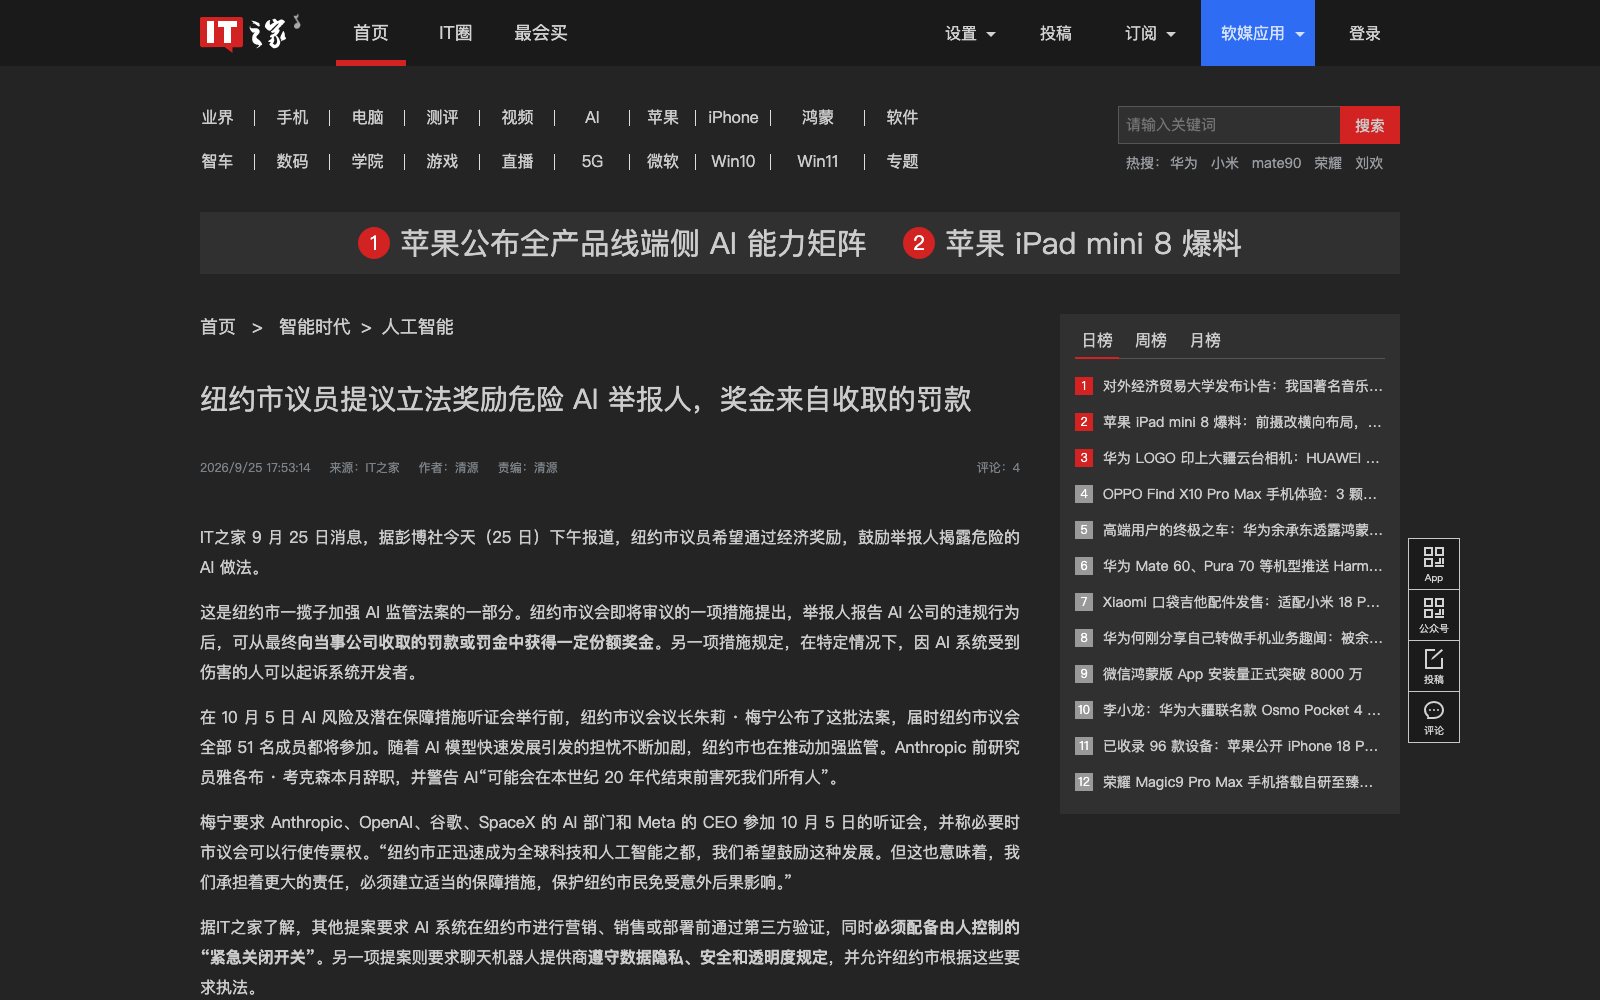
Task: Click the red 搜索 button
Action: pyautogui.click(x=1370, y=125)
